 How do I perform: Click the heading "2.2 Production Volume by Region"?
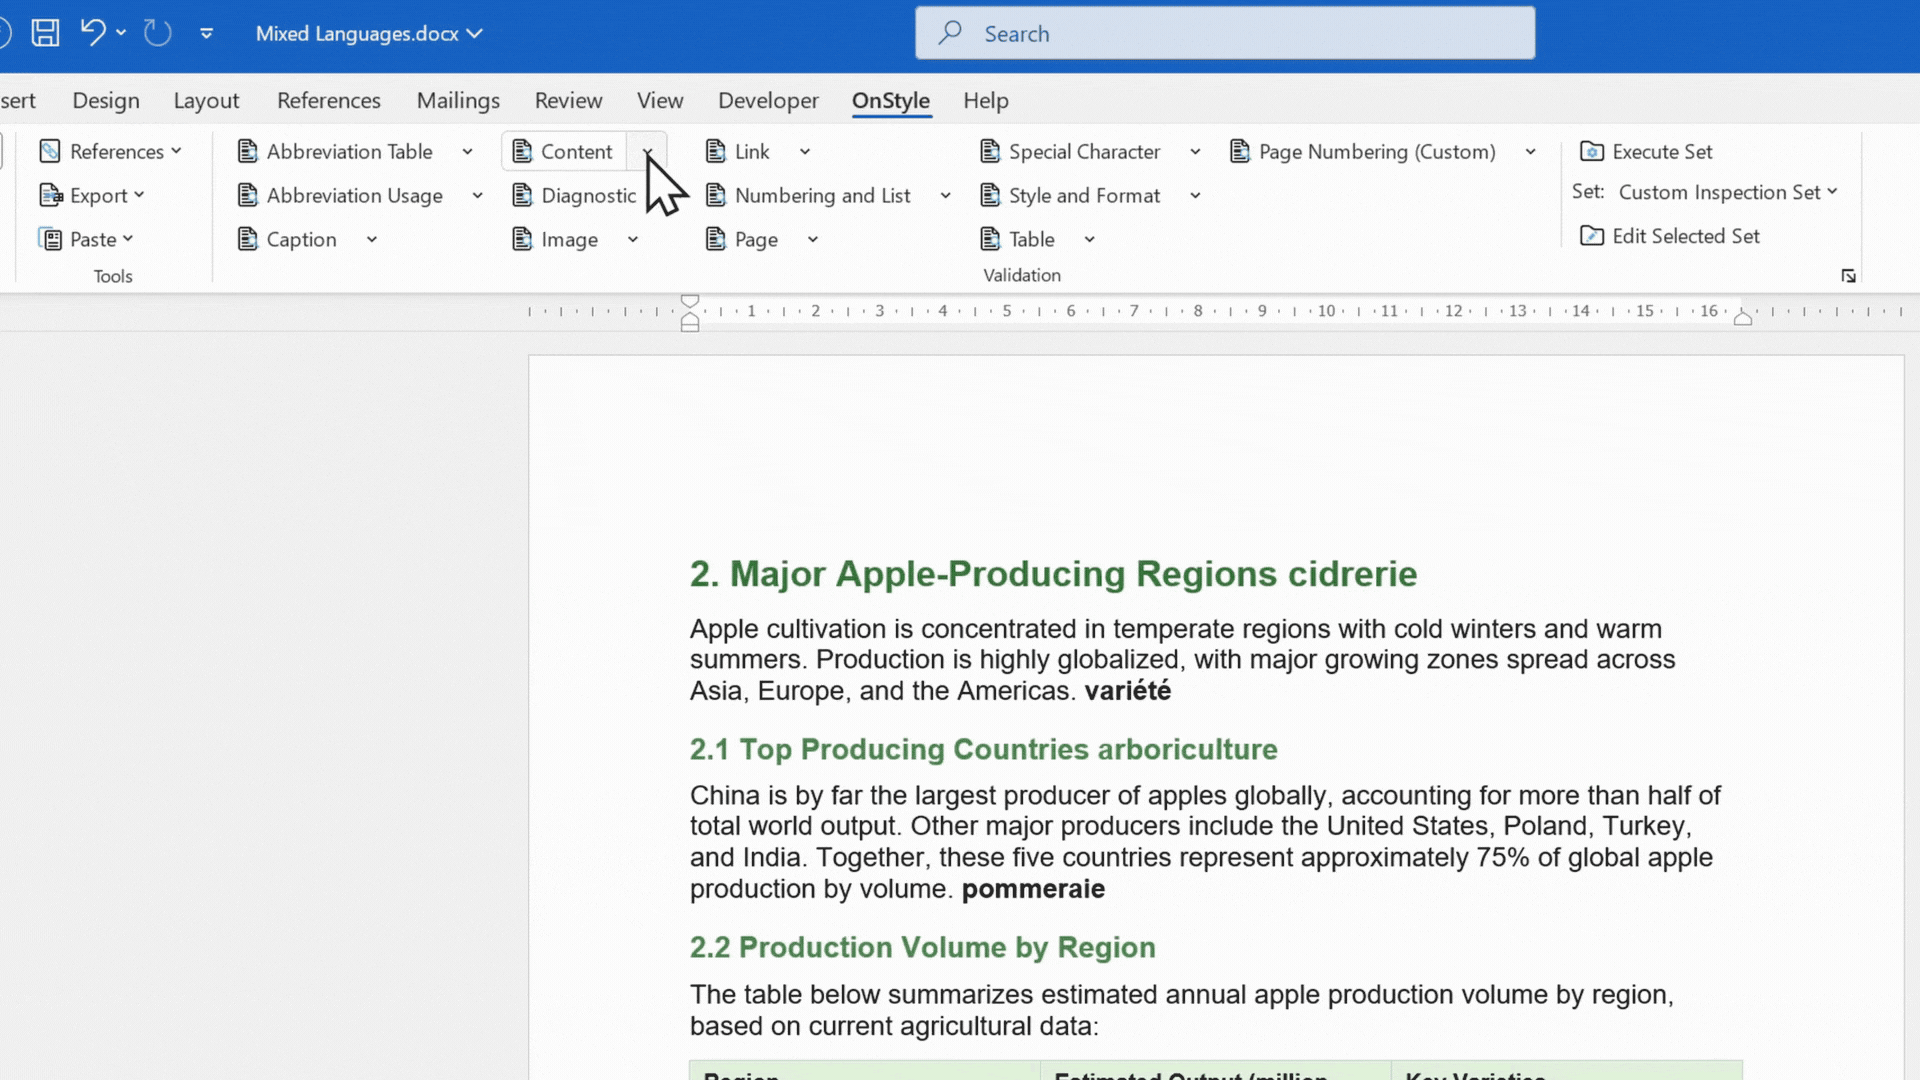(x=923, y=947)
